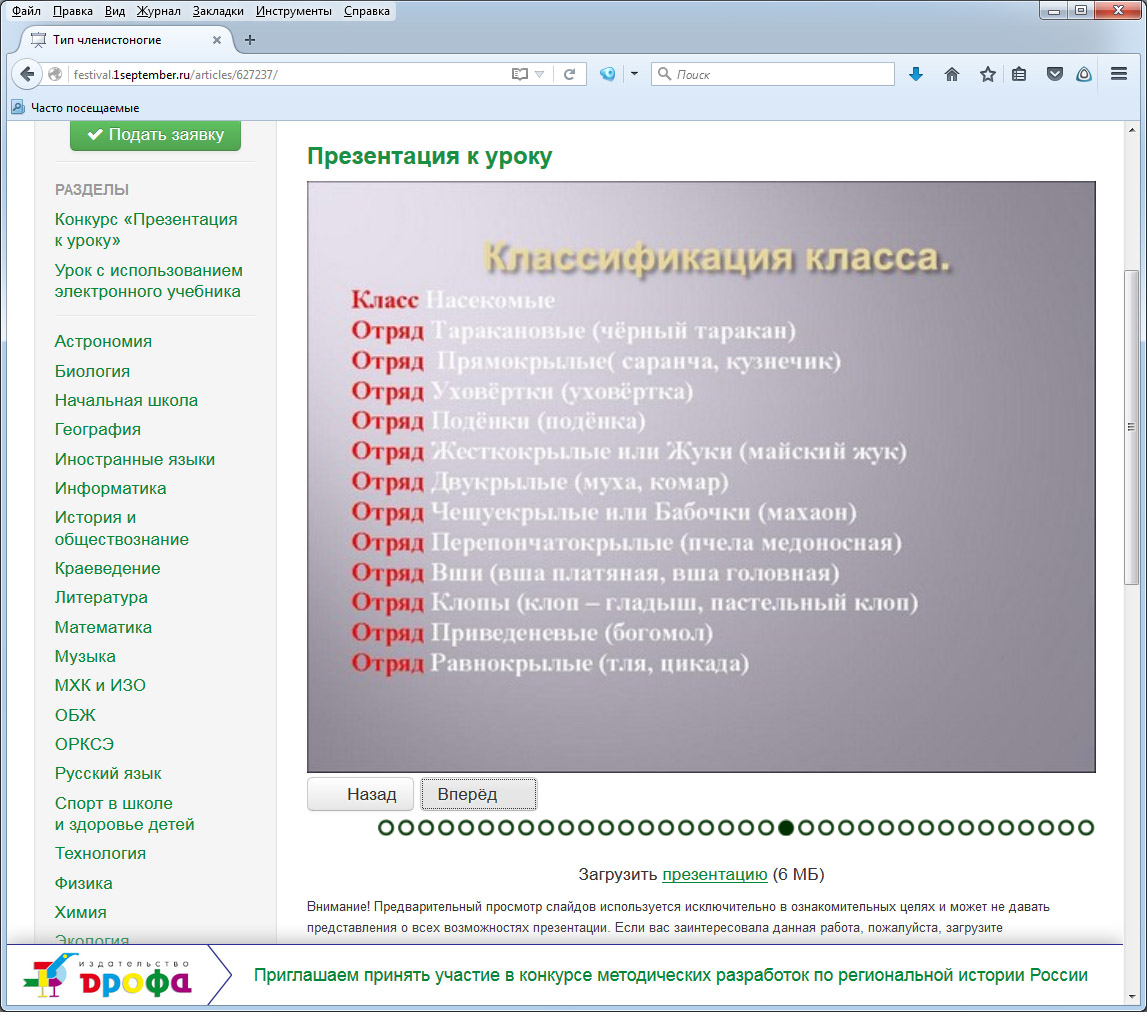Click the page vertical scrollbar thumb
The height and width of the screenshot is (1012, 1147).
[x=1132, y=427]
